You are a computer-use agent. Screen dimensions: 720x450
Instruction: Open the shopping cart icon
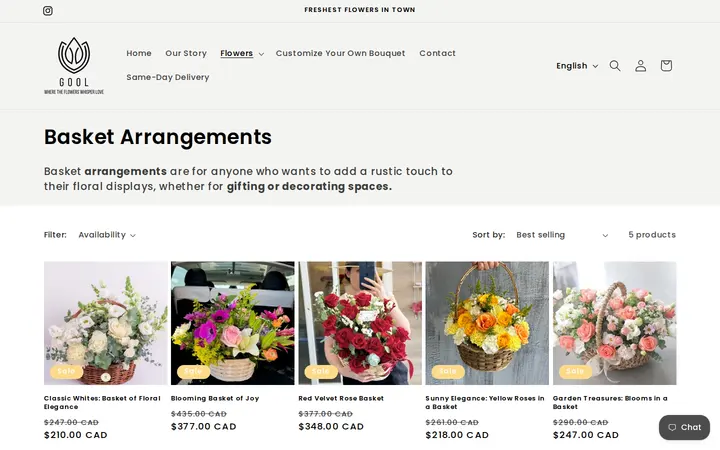coord(666,66)
